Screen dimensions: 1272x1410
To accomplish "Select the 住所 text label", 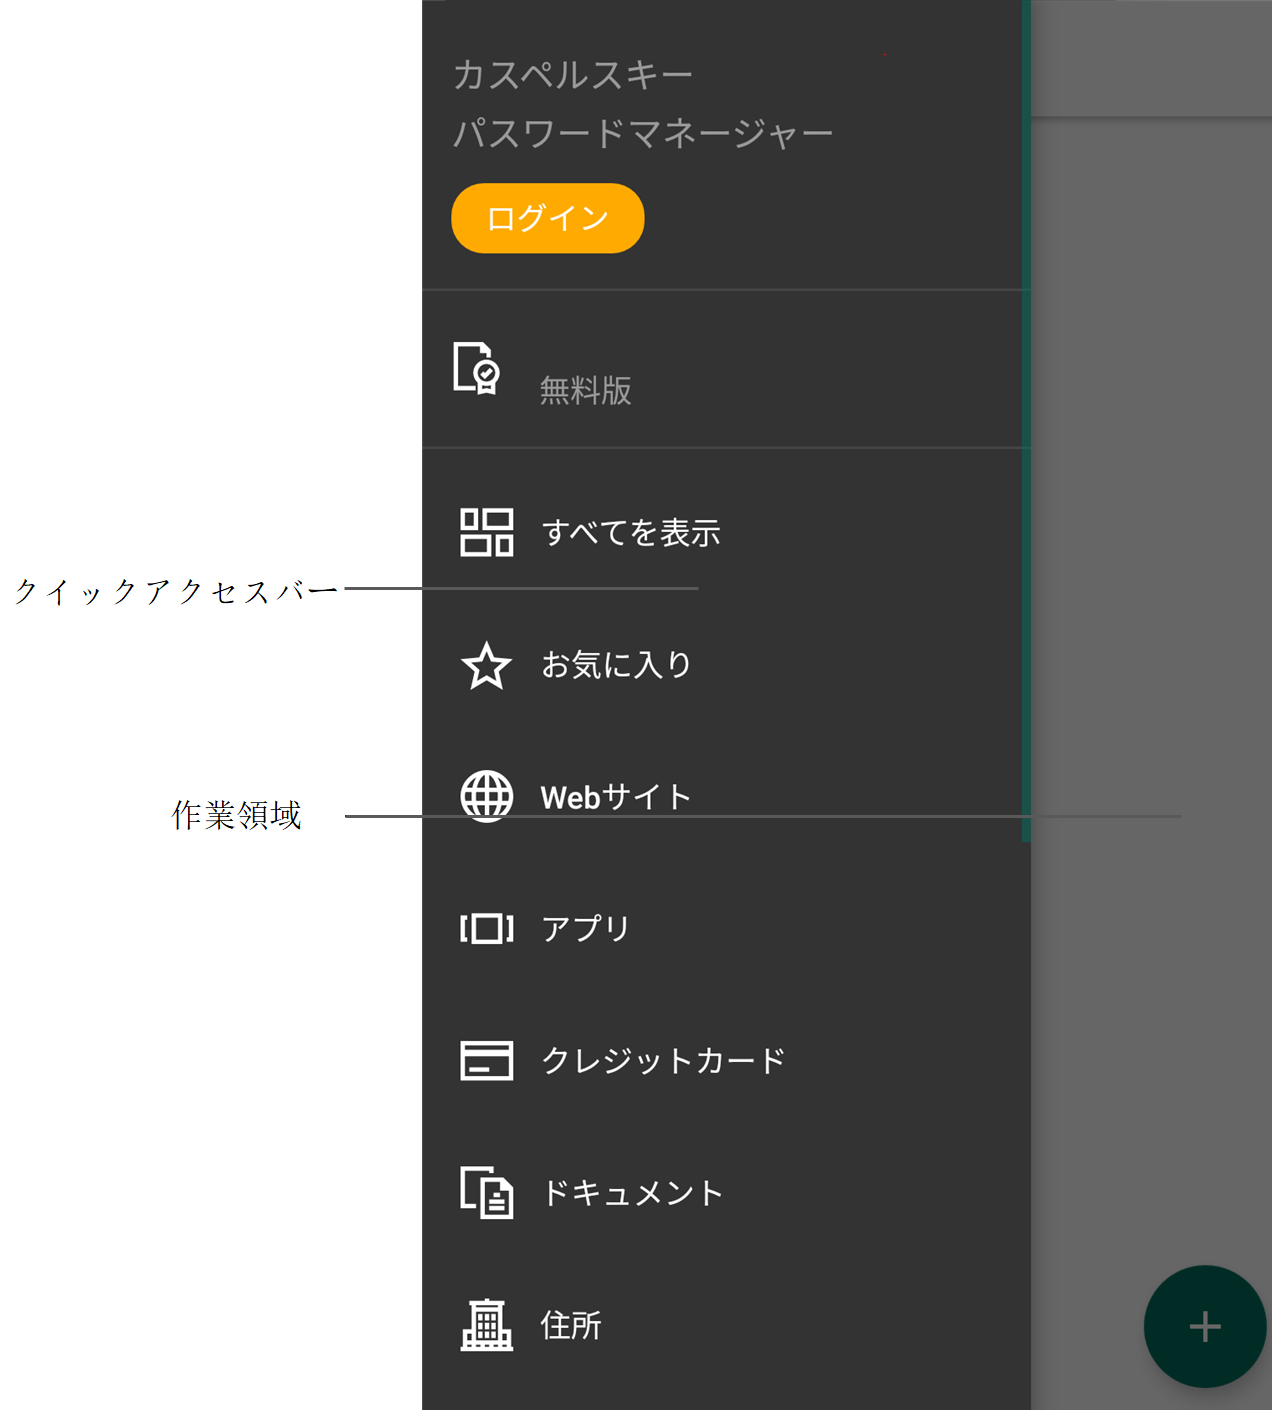I will [x=571, y=1326].
